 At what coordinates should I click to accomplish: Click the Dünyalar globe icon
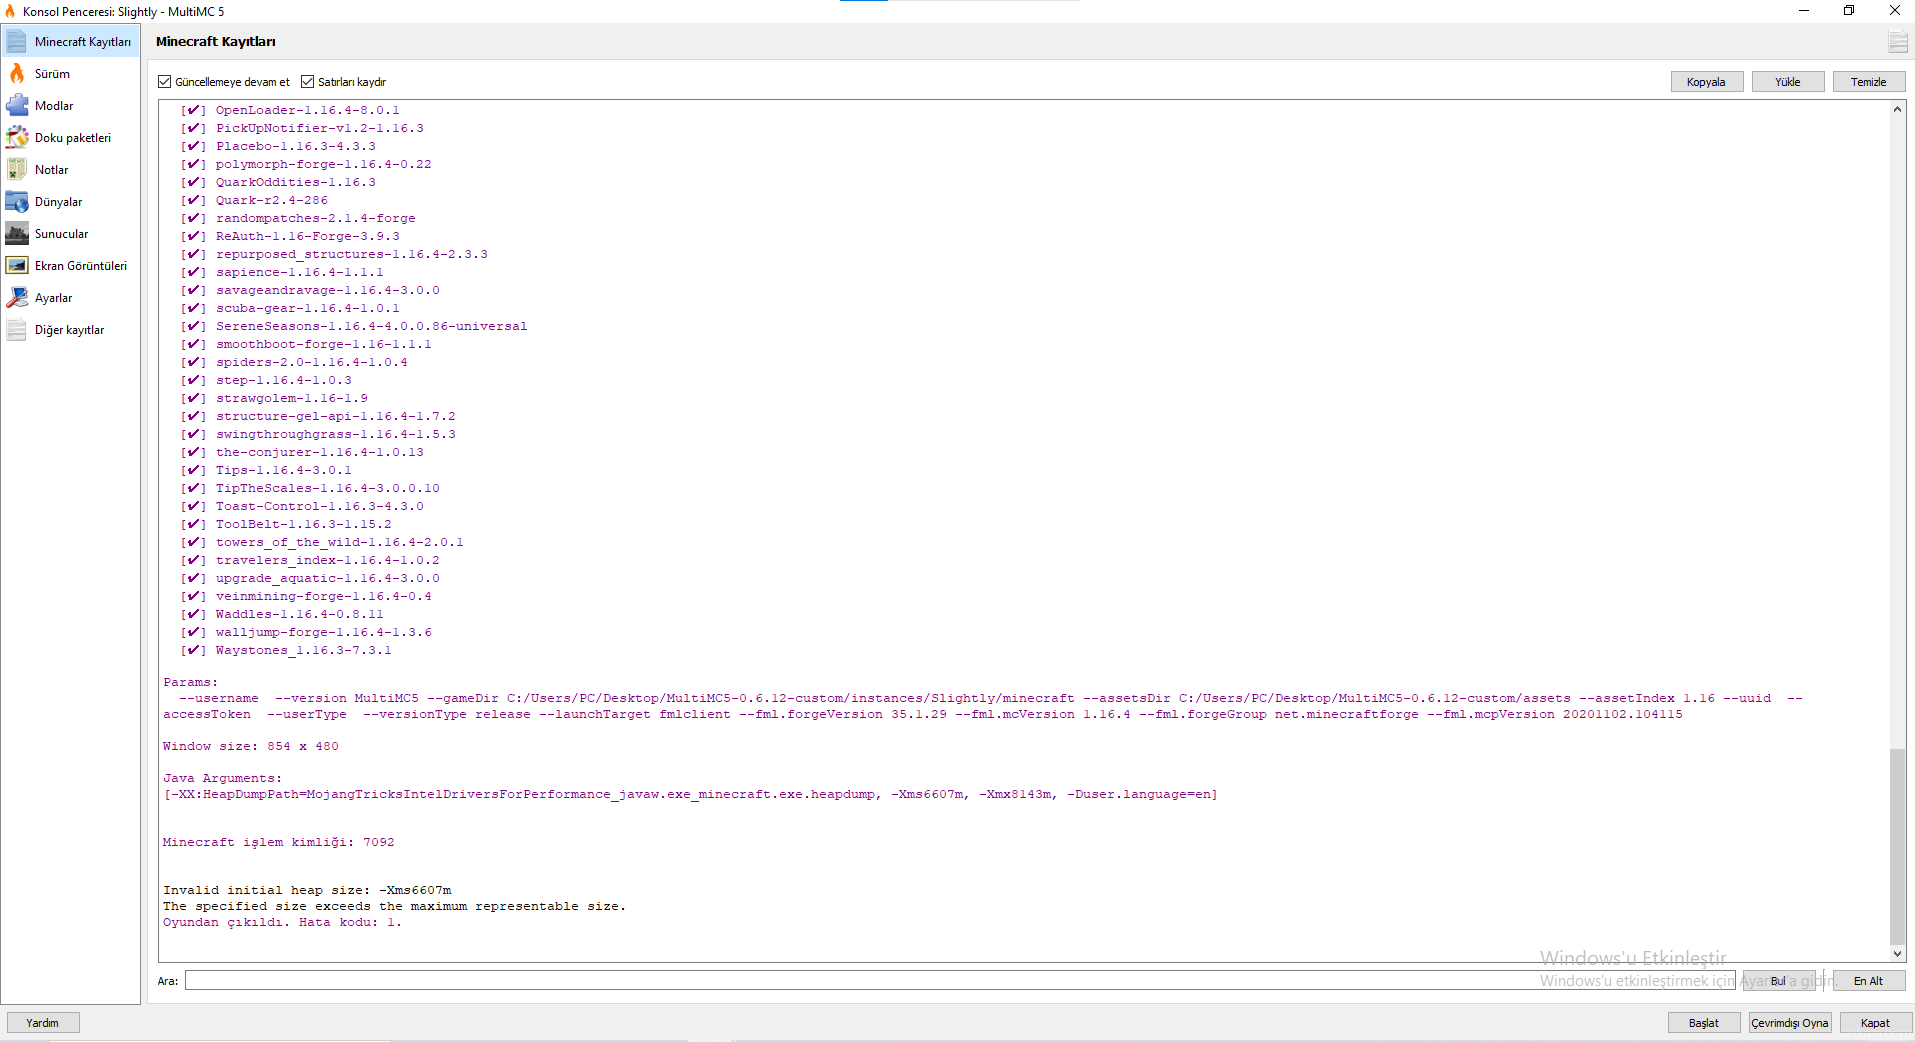[x=17, y=202]
